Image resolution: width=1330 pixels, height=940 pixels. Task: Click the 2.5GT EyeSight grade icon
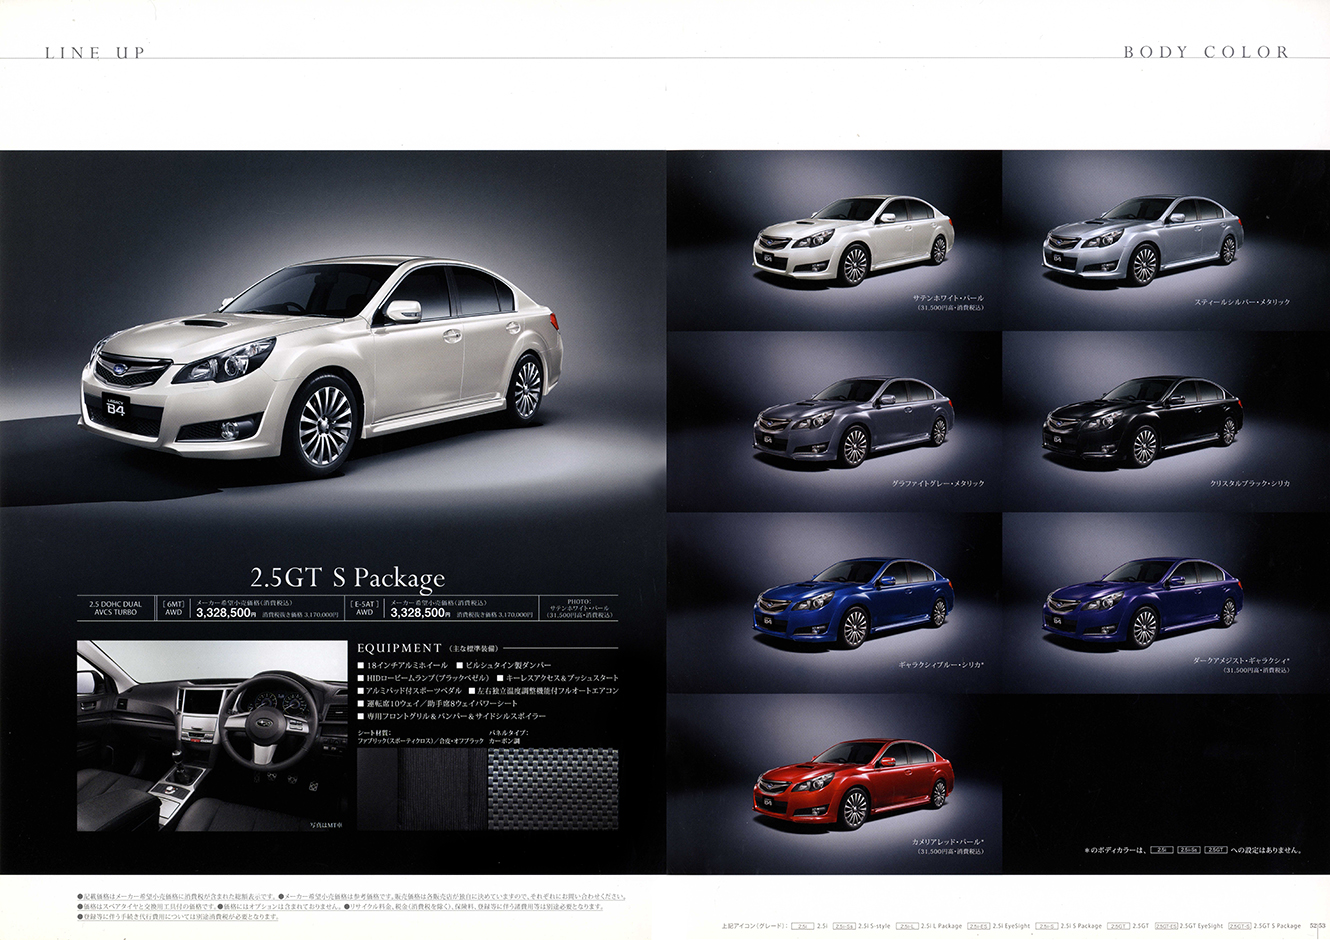tap(1166, 926)
